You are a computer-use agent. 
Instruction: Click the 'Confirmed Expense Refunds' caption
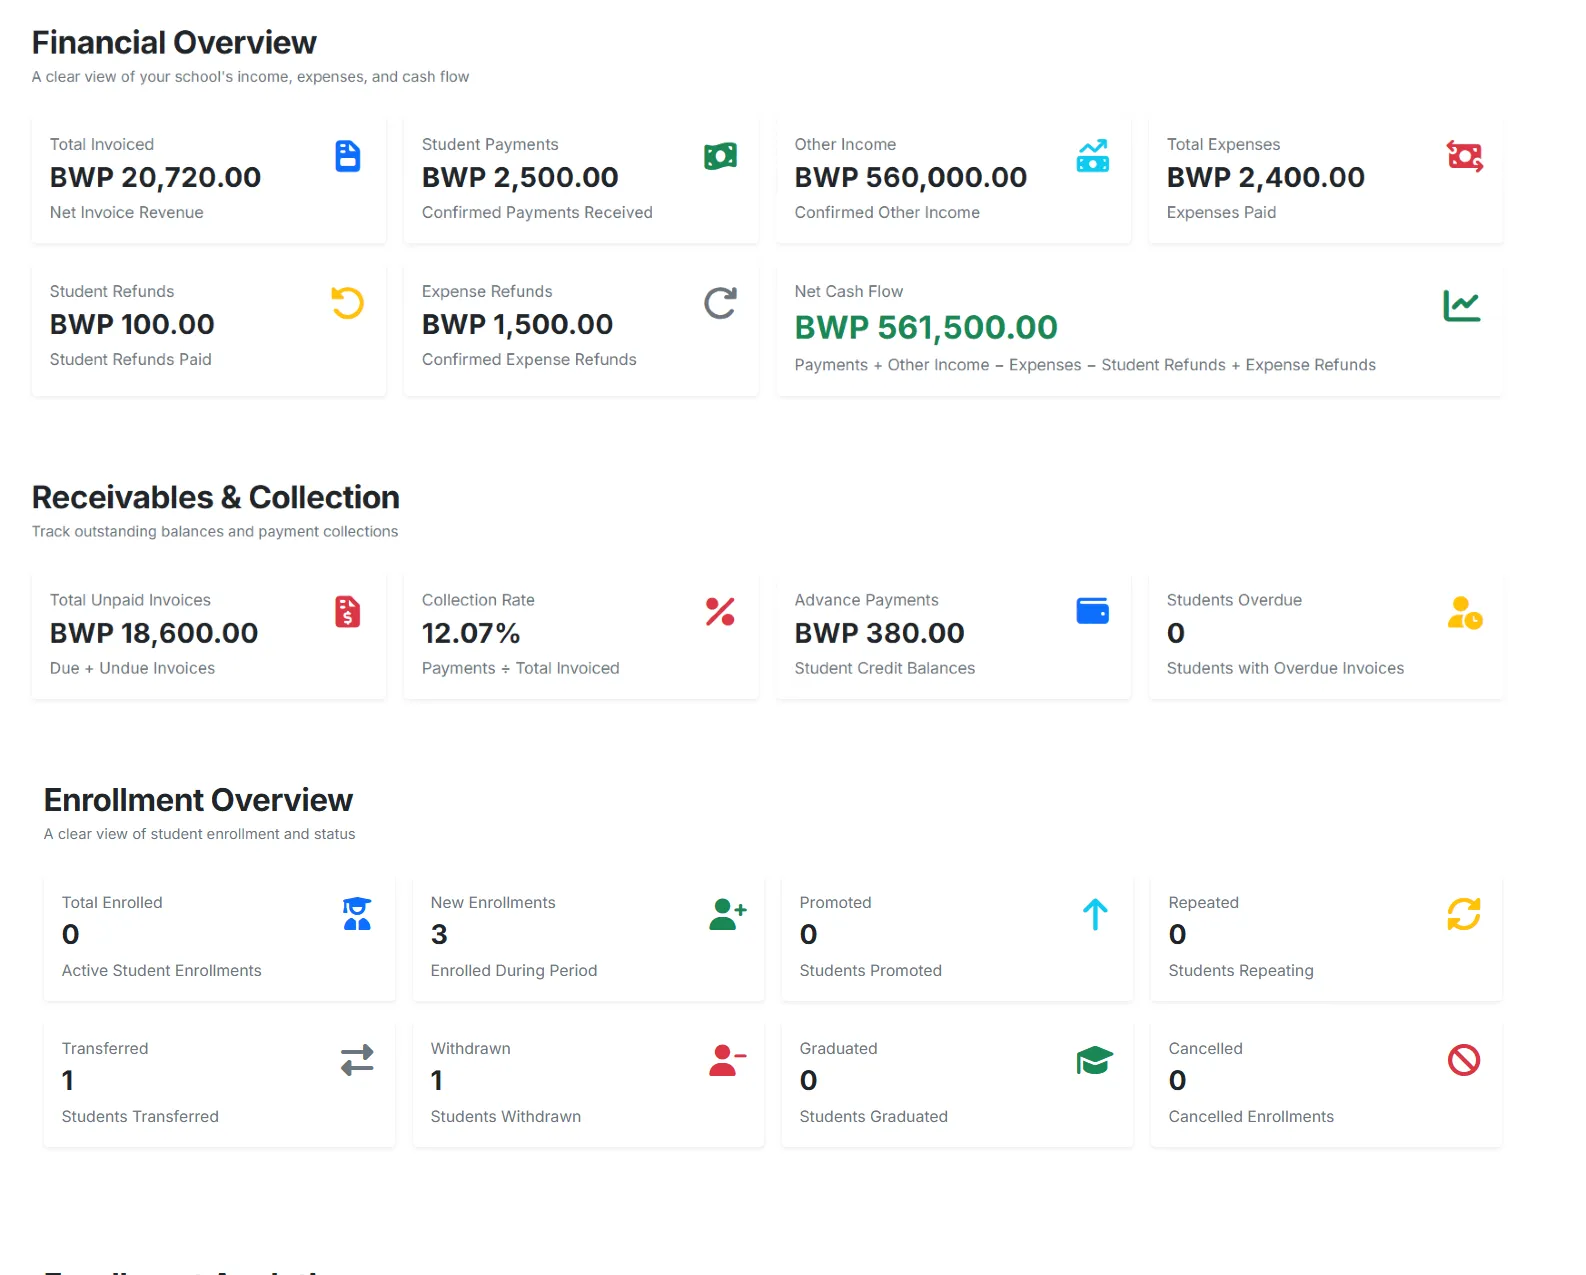tap(529, 359)
